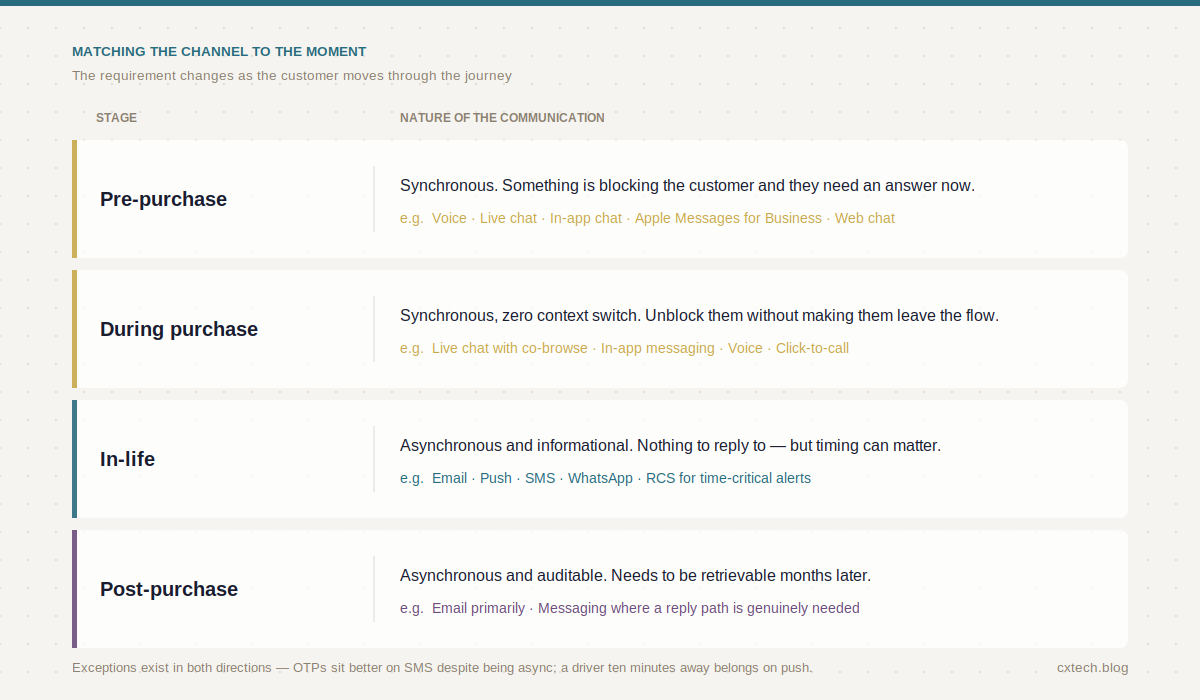Select "Live chat with co-browse"
1200x700 pixels.
click(x=510, y=348)
